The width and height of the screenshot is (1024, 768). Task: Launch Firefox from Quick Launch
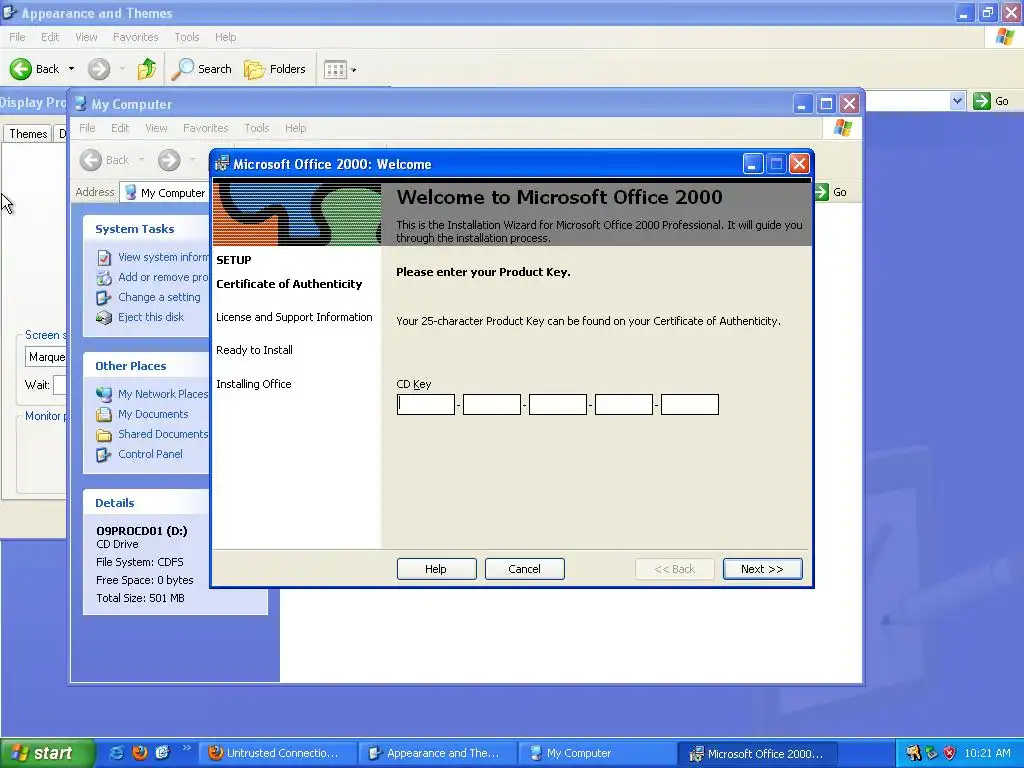pos(139,753)
